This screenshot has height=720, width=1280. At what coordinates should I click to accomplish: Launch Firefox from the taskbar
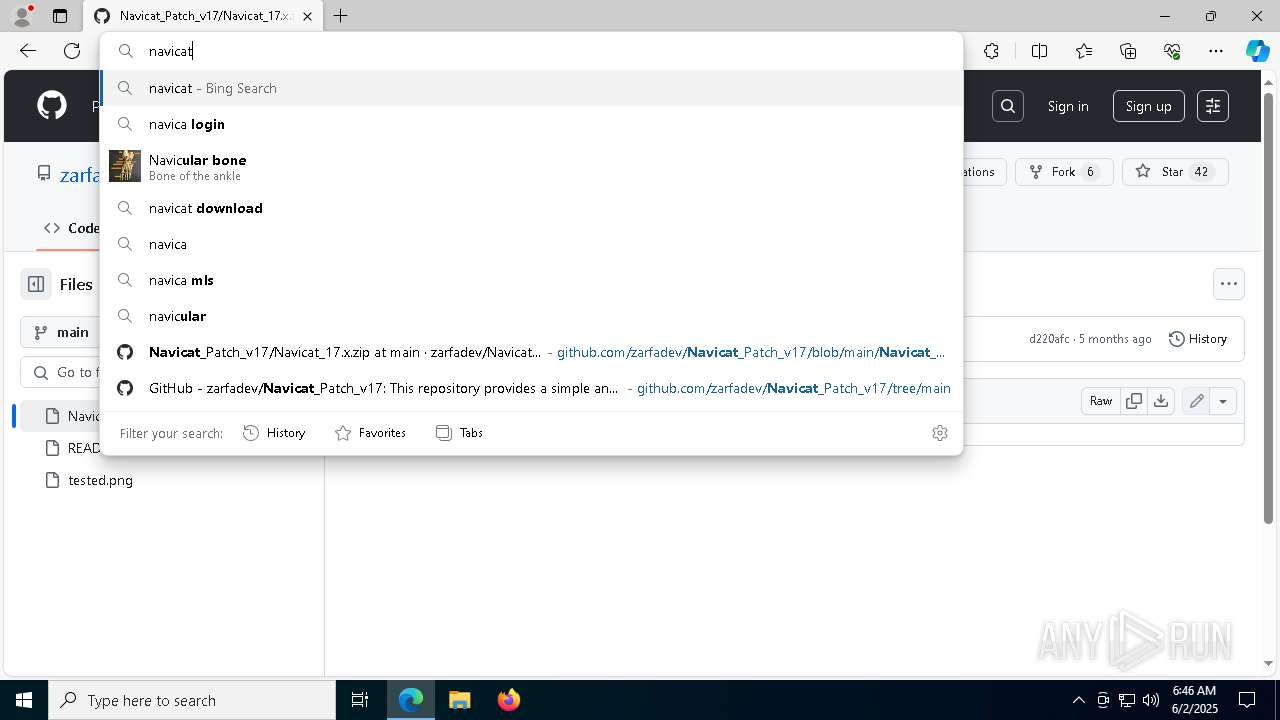point(508,700)
